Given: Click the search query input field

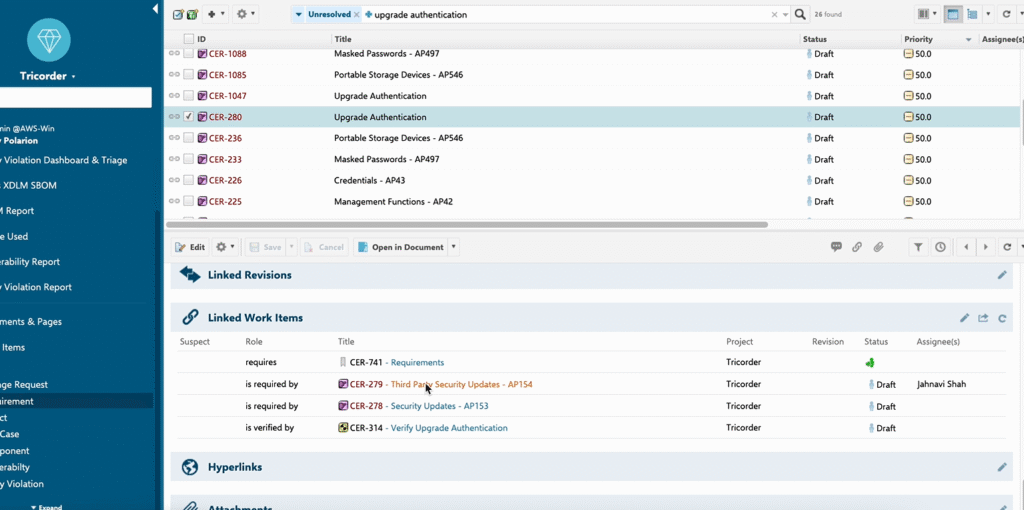Looking at the screenshot, I should [x=570, y=15].
